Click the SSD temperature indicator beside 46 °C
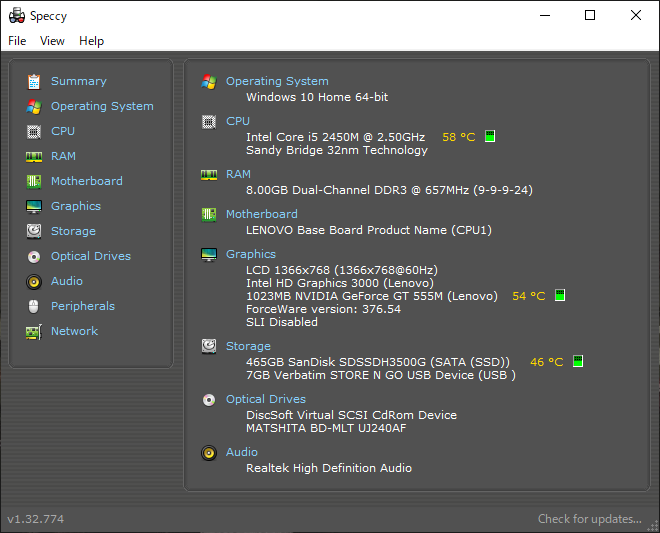 click(x=578, y=362)
